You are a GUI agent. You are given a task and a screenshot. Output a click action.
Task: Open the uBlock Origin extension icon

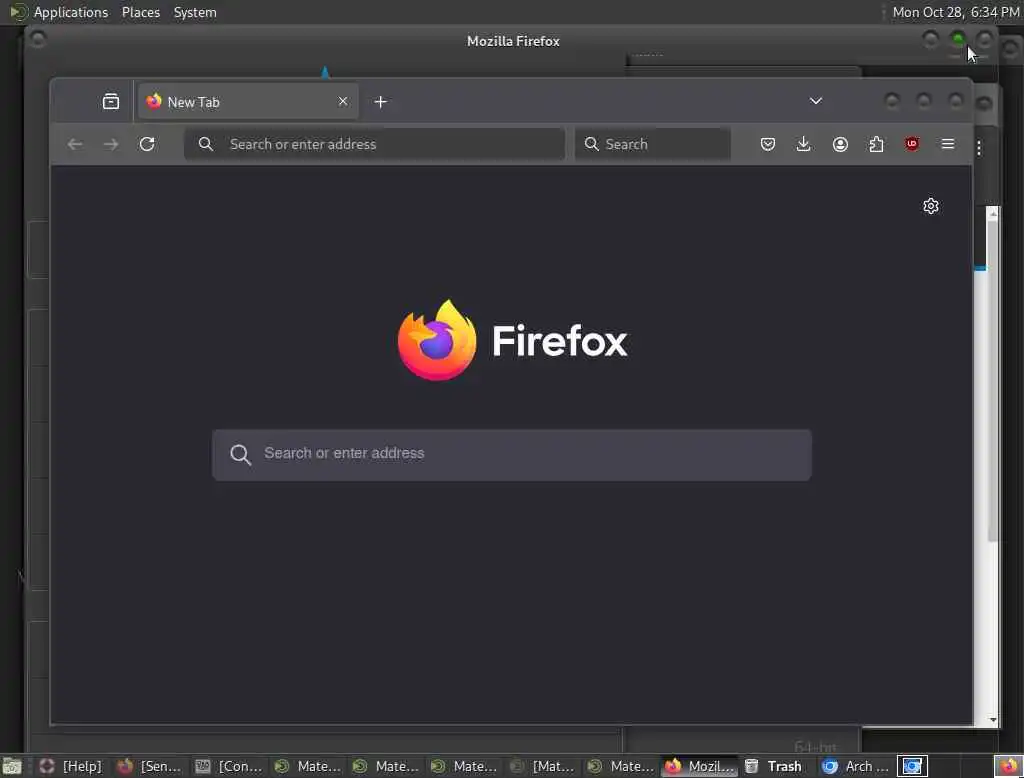(912, 144)
